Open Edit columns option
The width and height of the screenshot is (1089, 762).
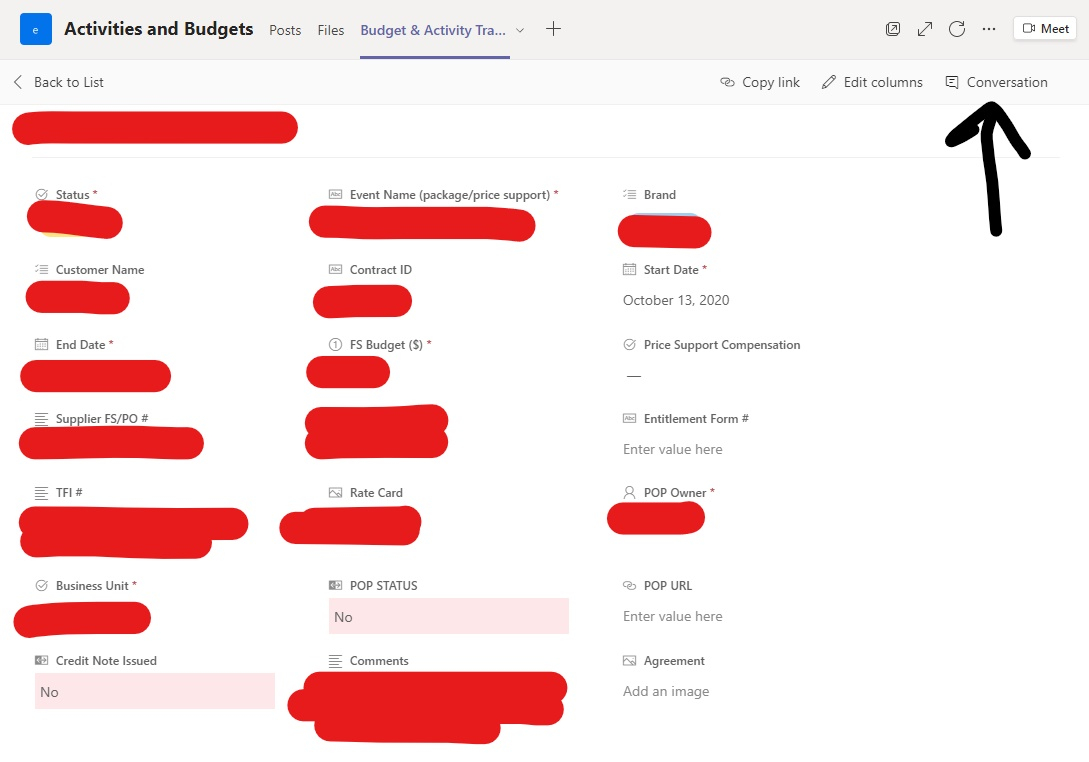[x=872, y=82]
